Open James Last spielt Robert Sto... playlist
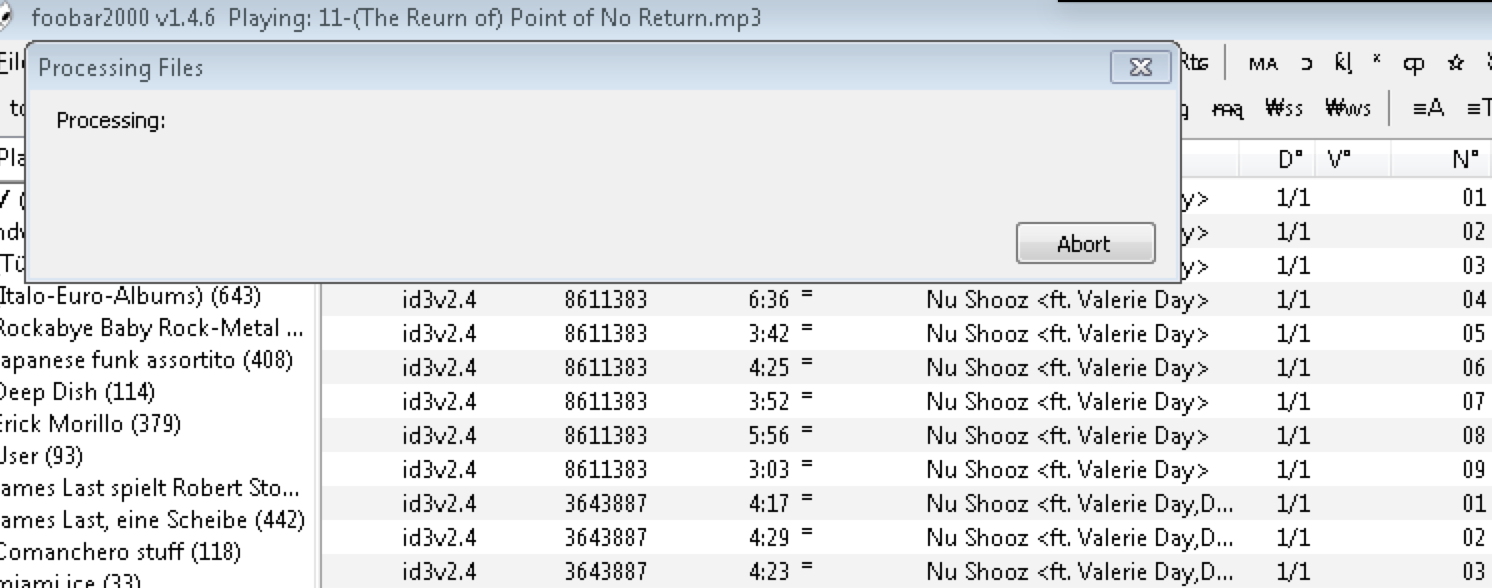 150,488
